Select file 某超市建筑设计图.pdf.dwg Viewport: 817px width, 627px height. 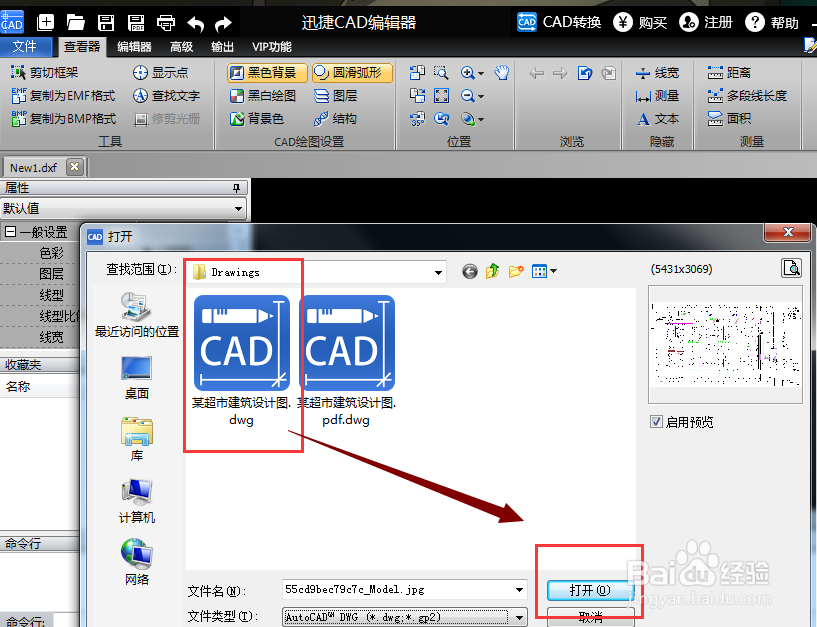(x=347, y=361)
